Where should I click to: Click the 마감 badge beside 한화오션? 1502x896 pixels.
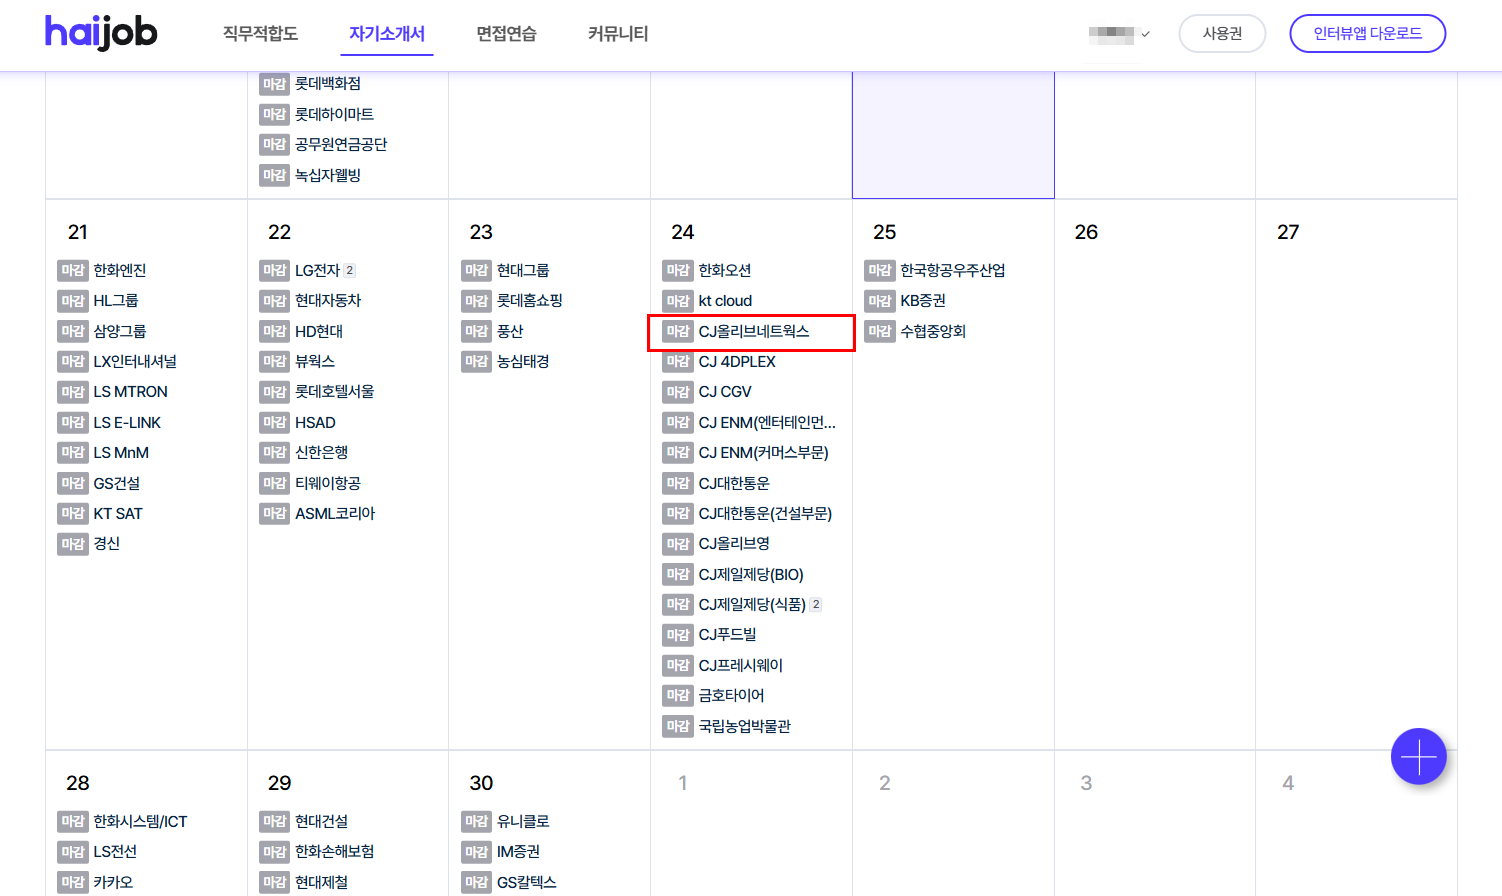tap(678, 271)
